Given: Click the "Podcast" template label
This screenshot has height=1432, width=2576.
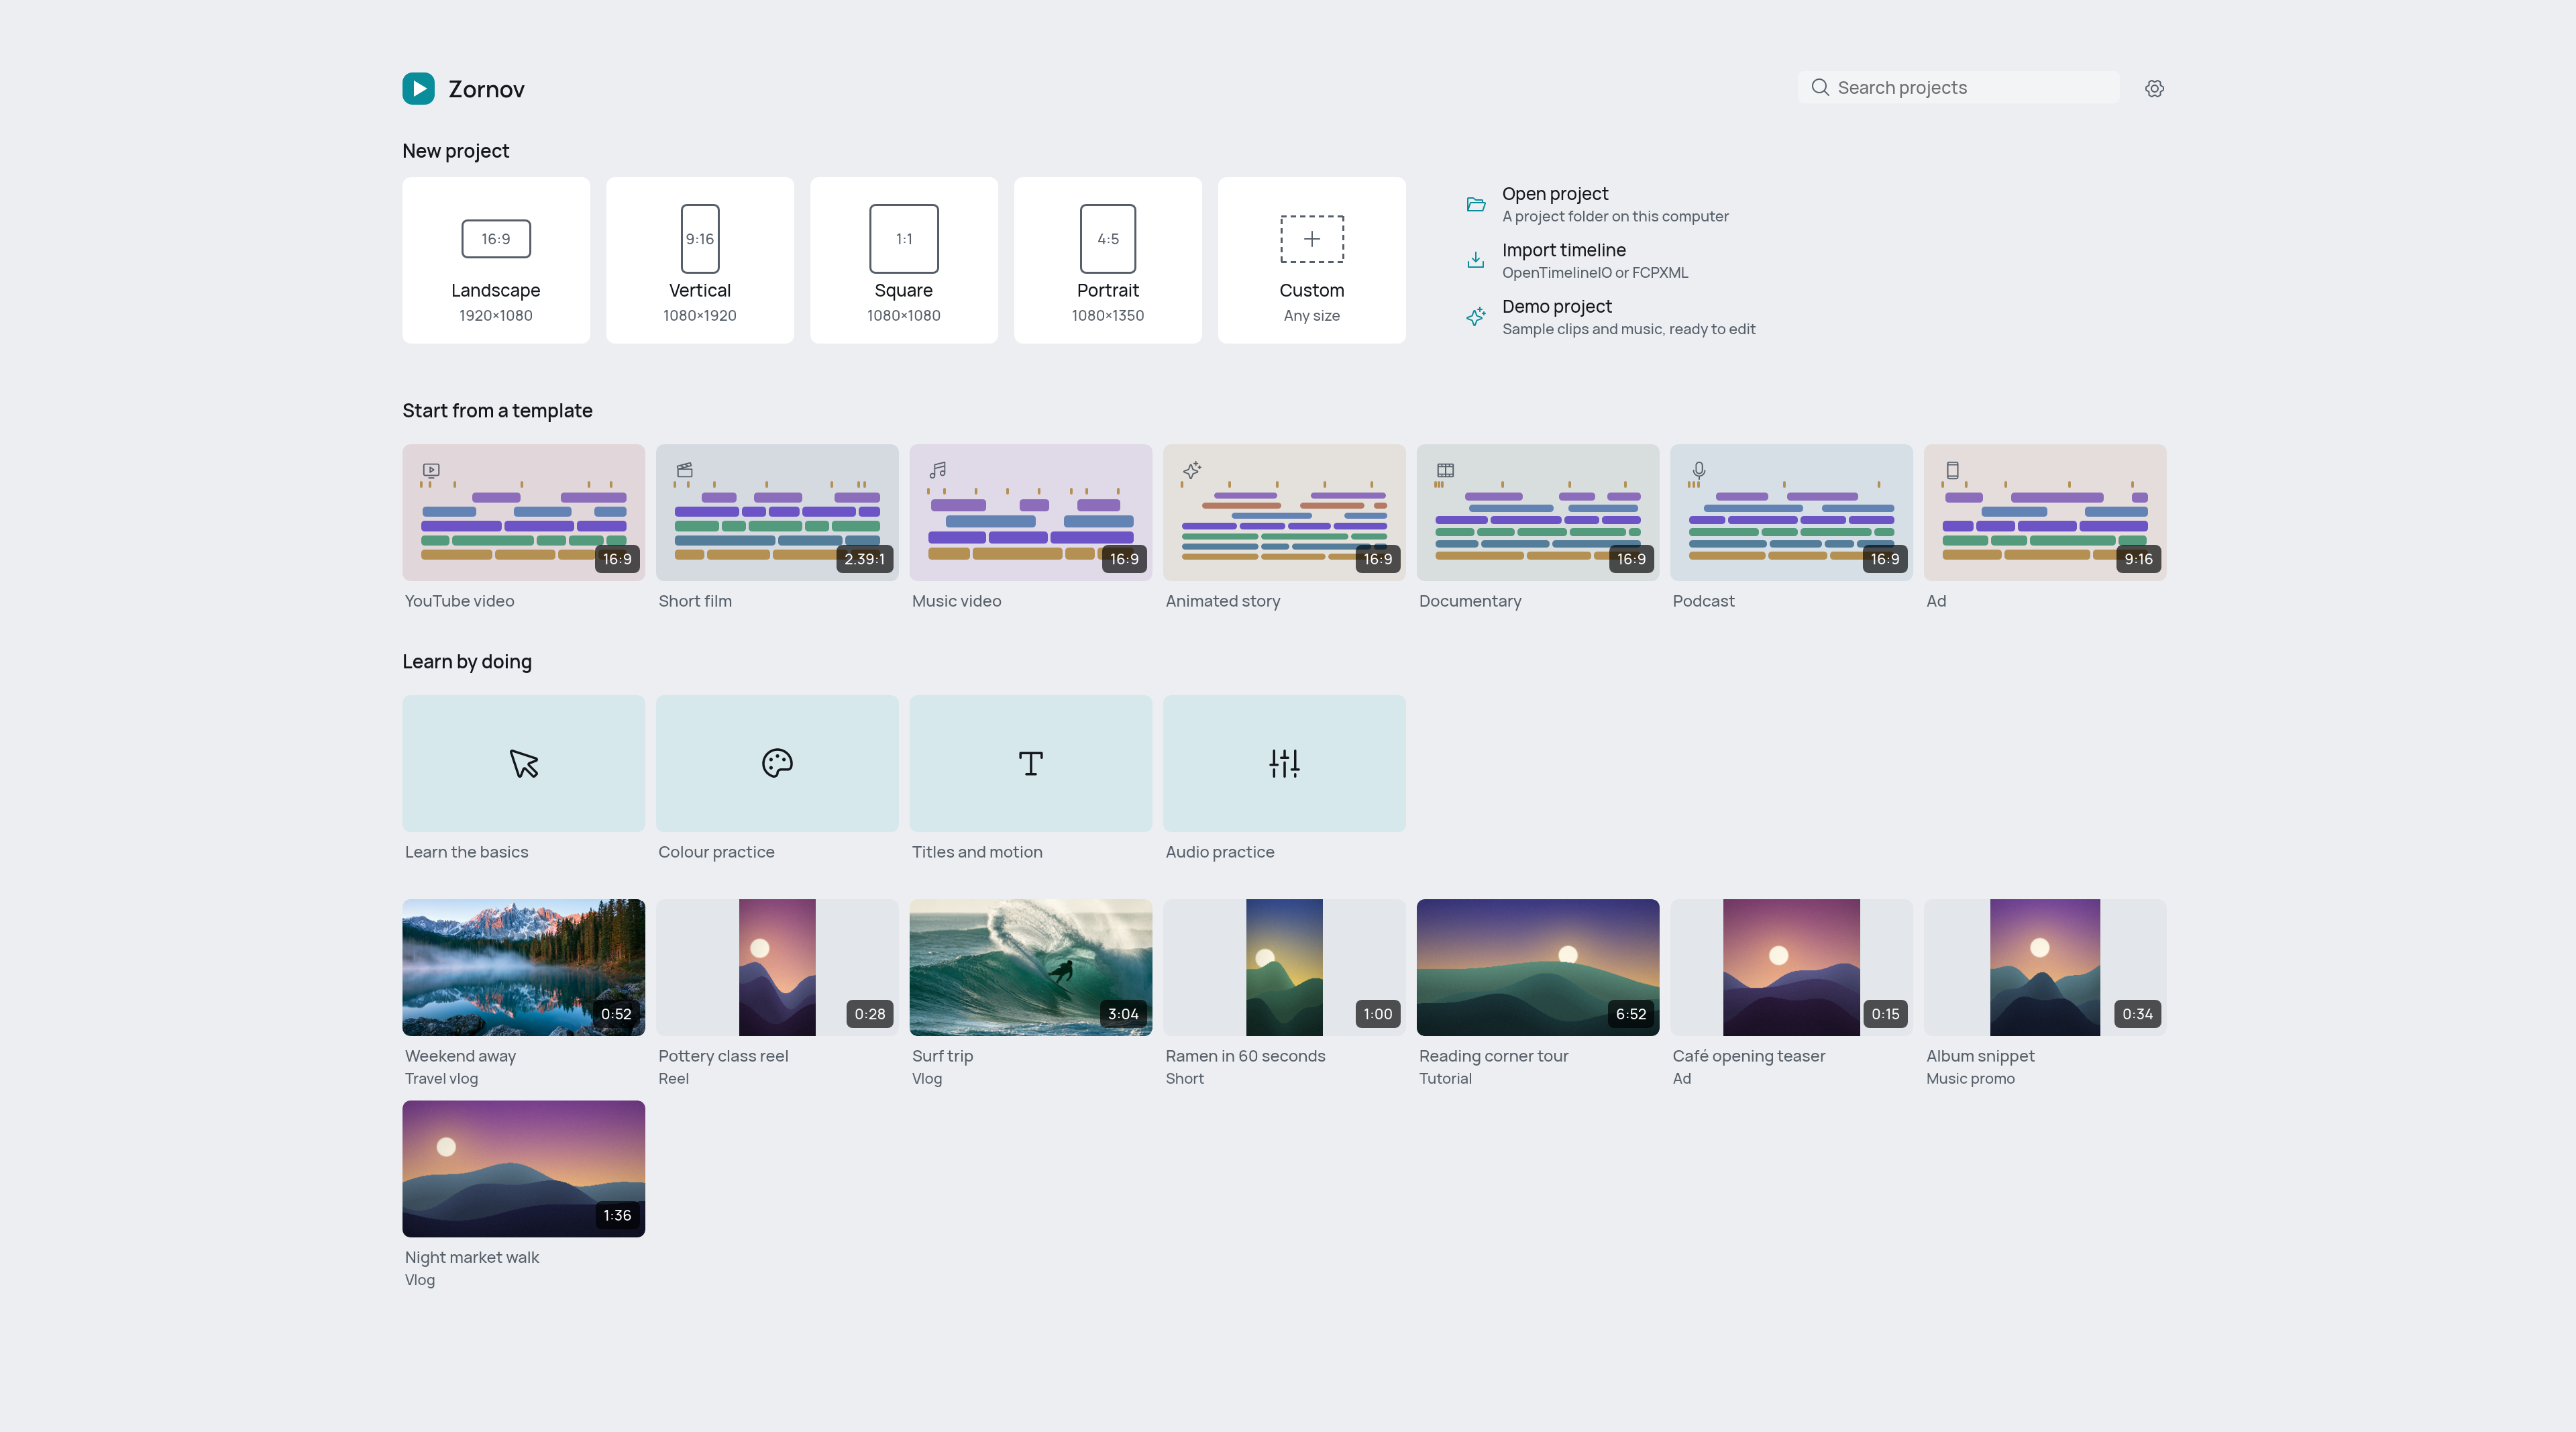Looking at the screenshot, I should (x=1703, y=601).
